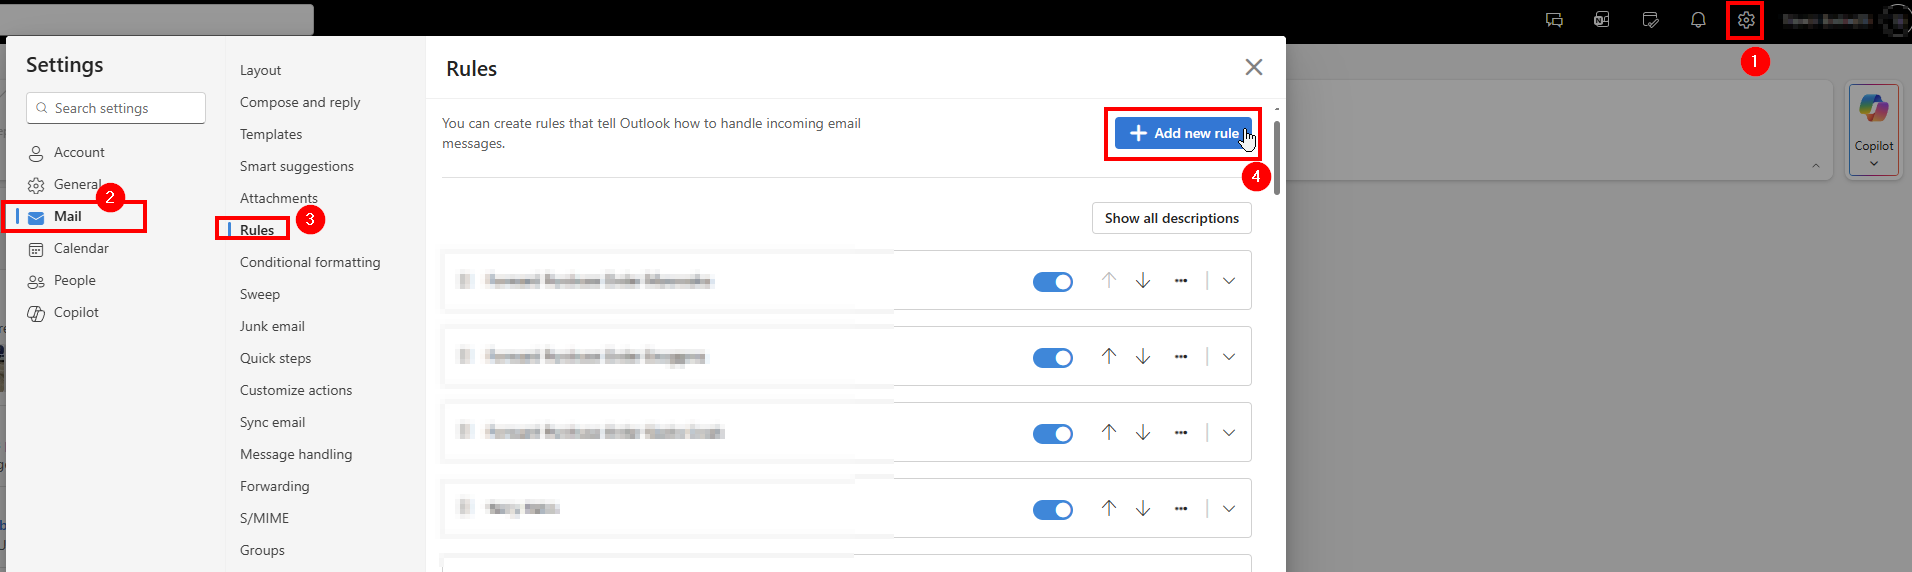This screenshot has width=1912, height=572.
Task: Click the Add new rule button
Action: point(1183,133)
